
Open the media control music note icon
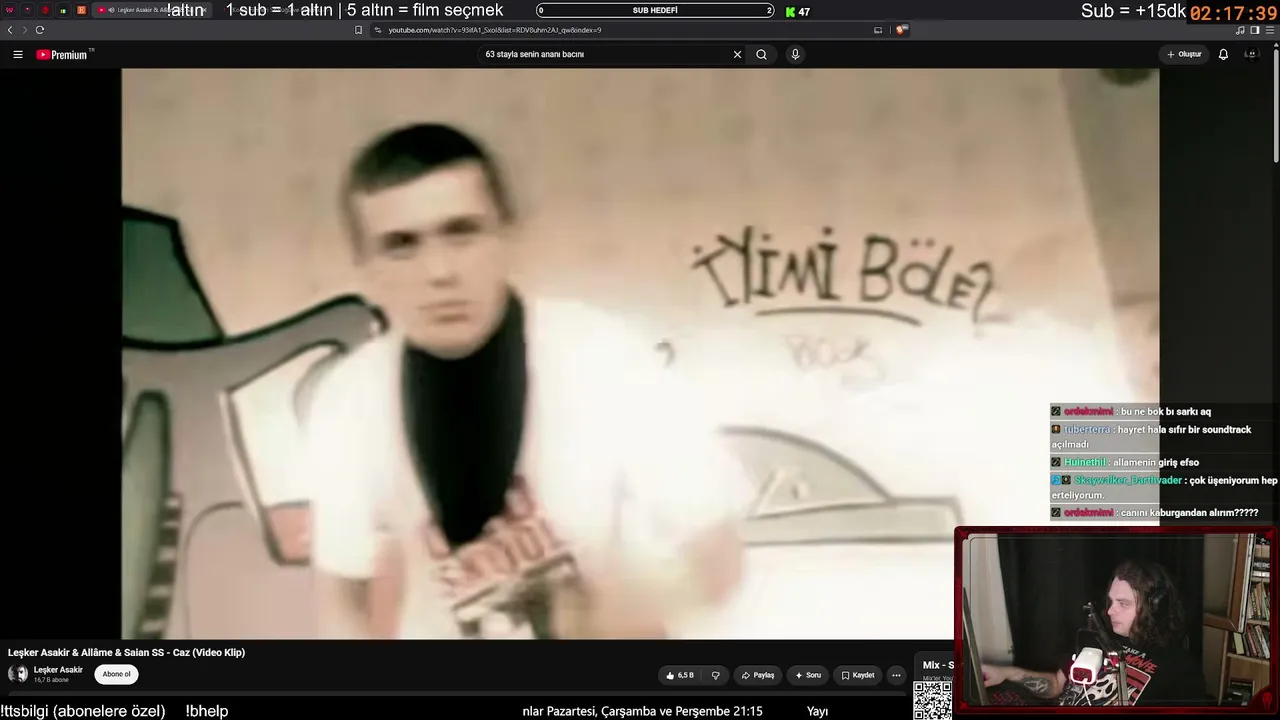coord(1240,30)
